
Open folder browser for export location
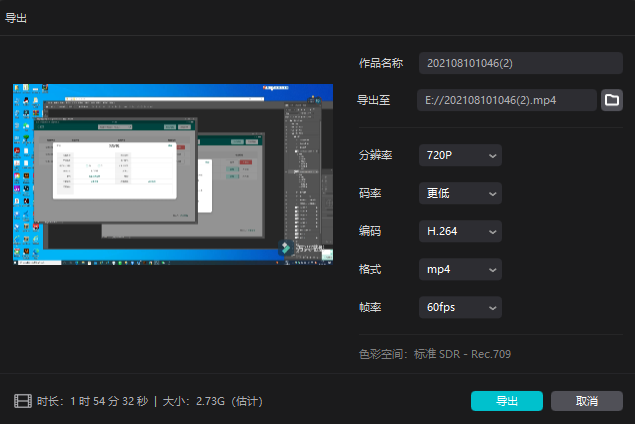pyautogui.click(x=612, y=100)
